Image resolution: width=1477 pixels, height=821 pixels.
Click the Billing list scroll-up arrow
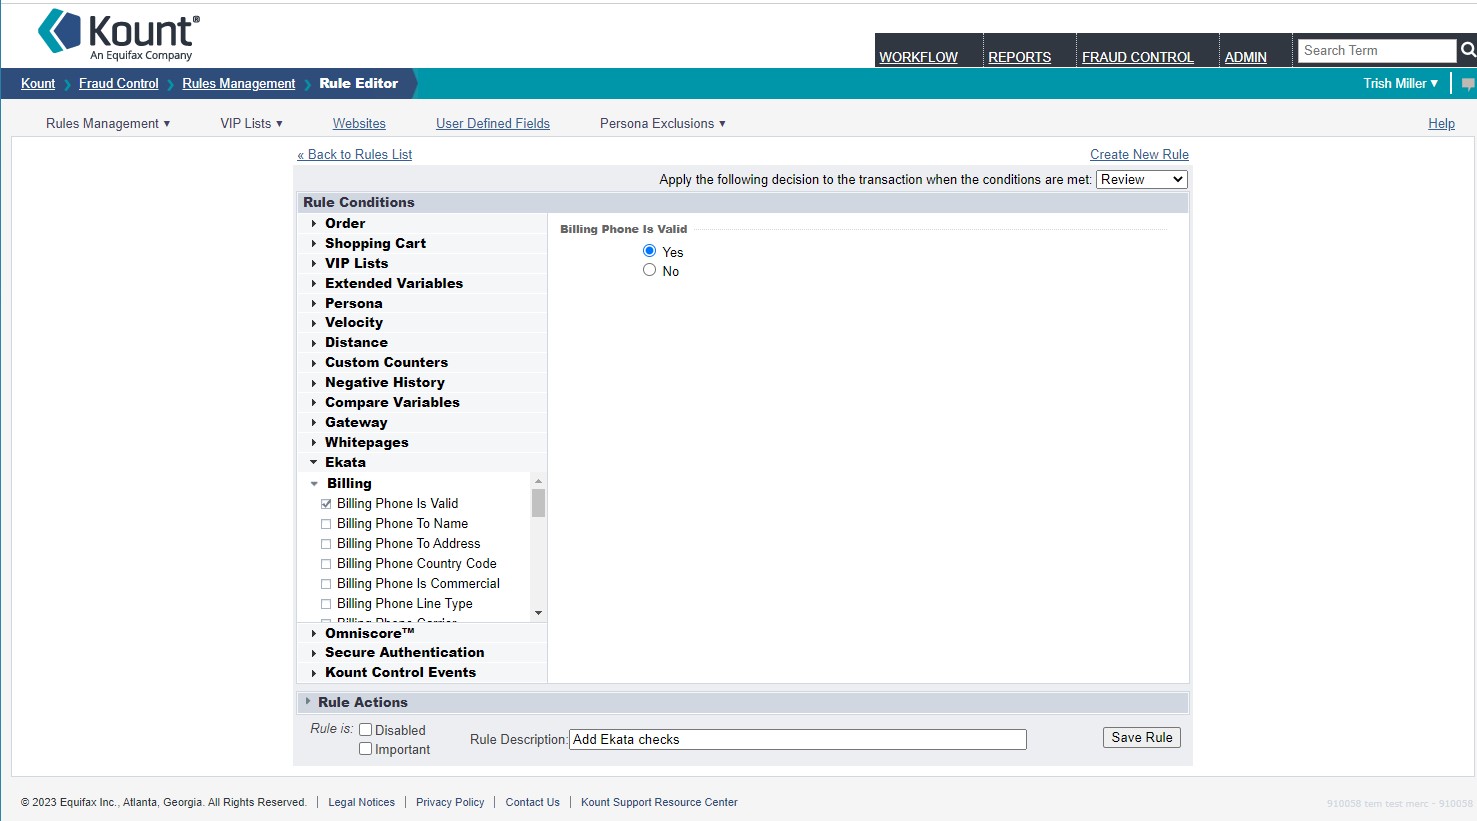538,481
